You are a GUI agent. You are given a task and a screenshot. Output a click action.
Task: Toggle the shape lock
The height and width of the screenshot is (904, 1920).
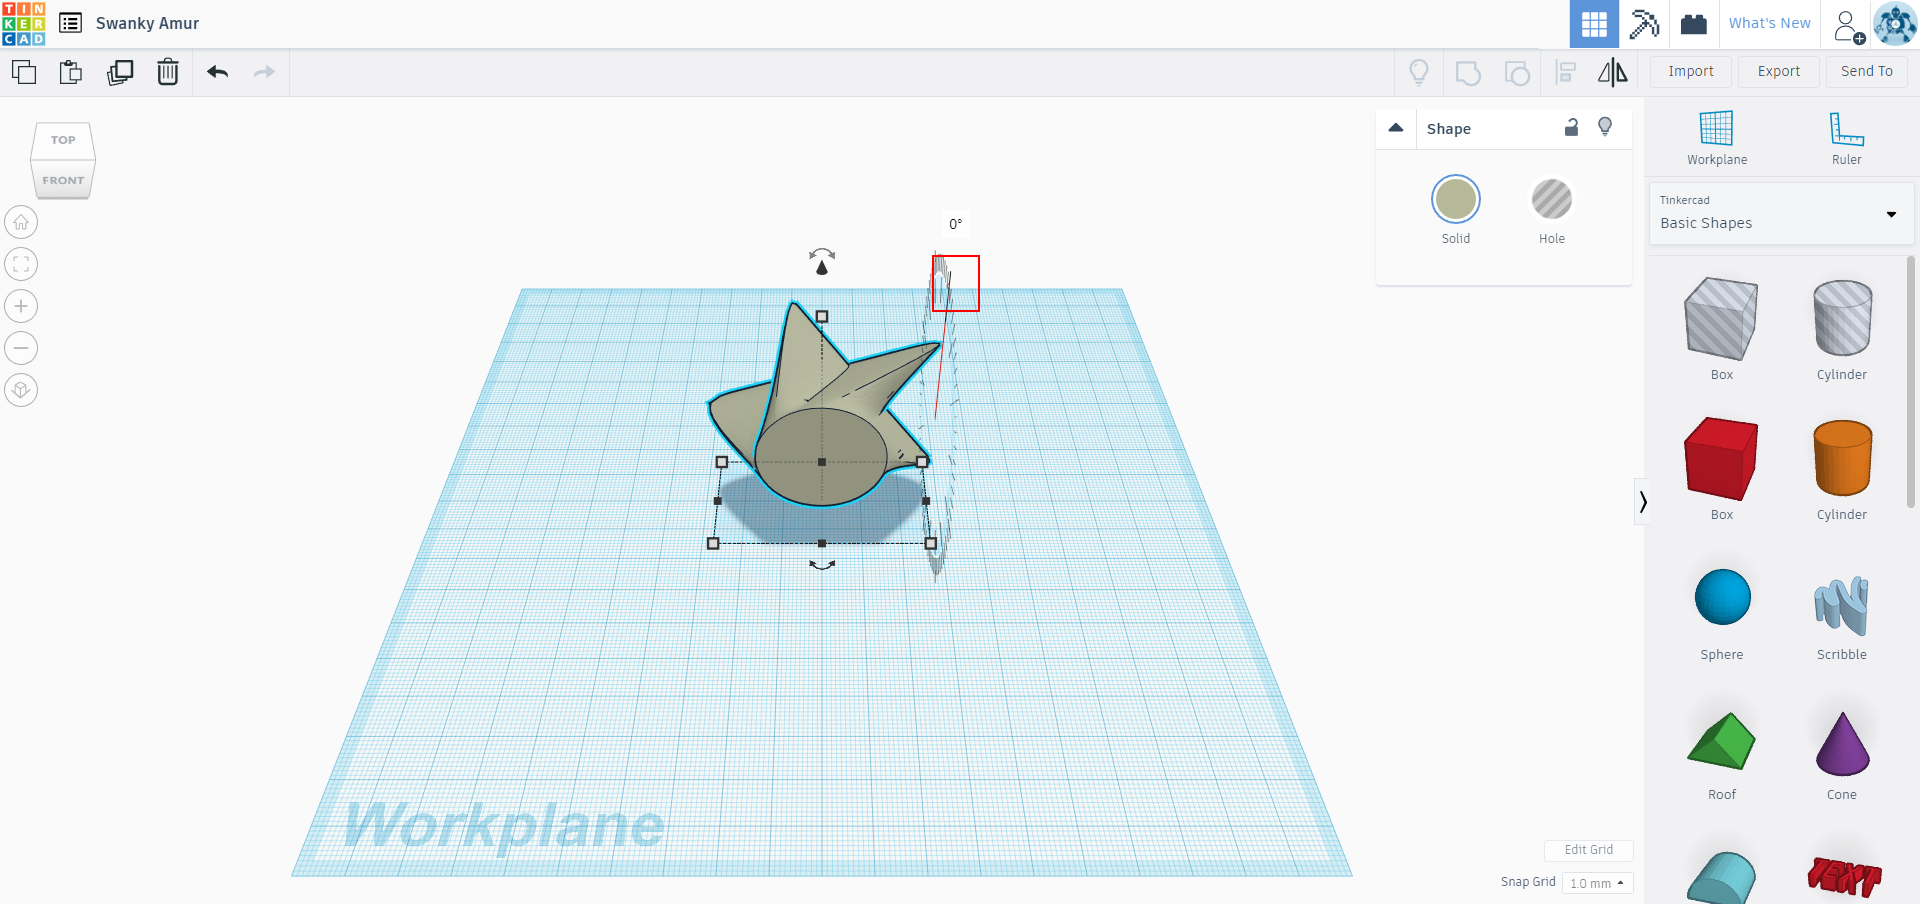[1571, 127]
